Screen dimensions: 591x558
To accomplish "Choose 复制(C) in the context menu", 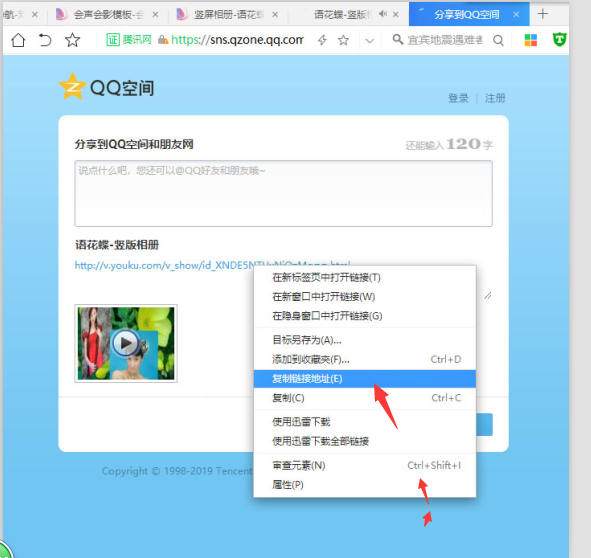I will 364,398.
